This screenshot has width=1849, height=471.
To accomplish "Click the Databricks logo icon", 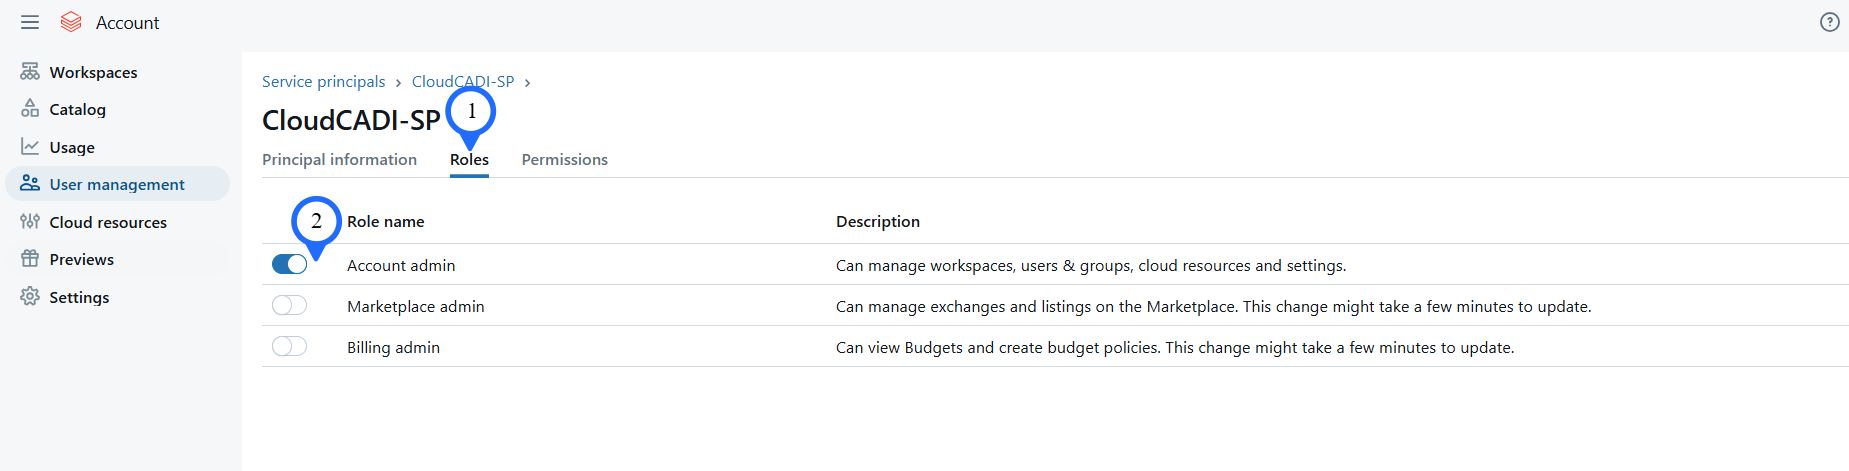I will [71, 22].
